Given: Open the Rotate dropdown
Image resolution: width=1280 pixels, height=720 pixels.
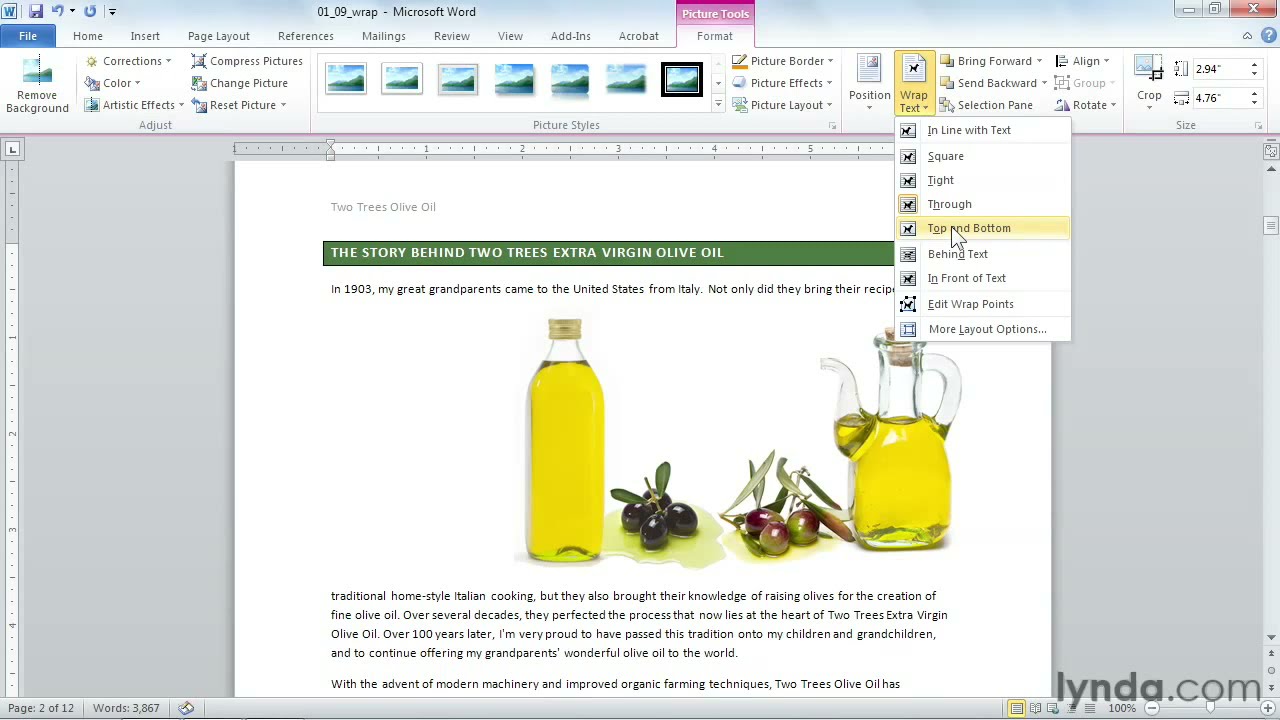Looking at the screenshot, I should pyautogui.click(x=1085, y=105).
